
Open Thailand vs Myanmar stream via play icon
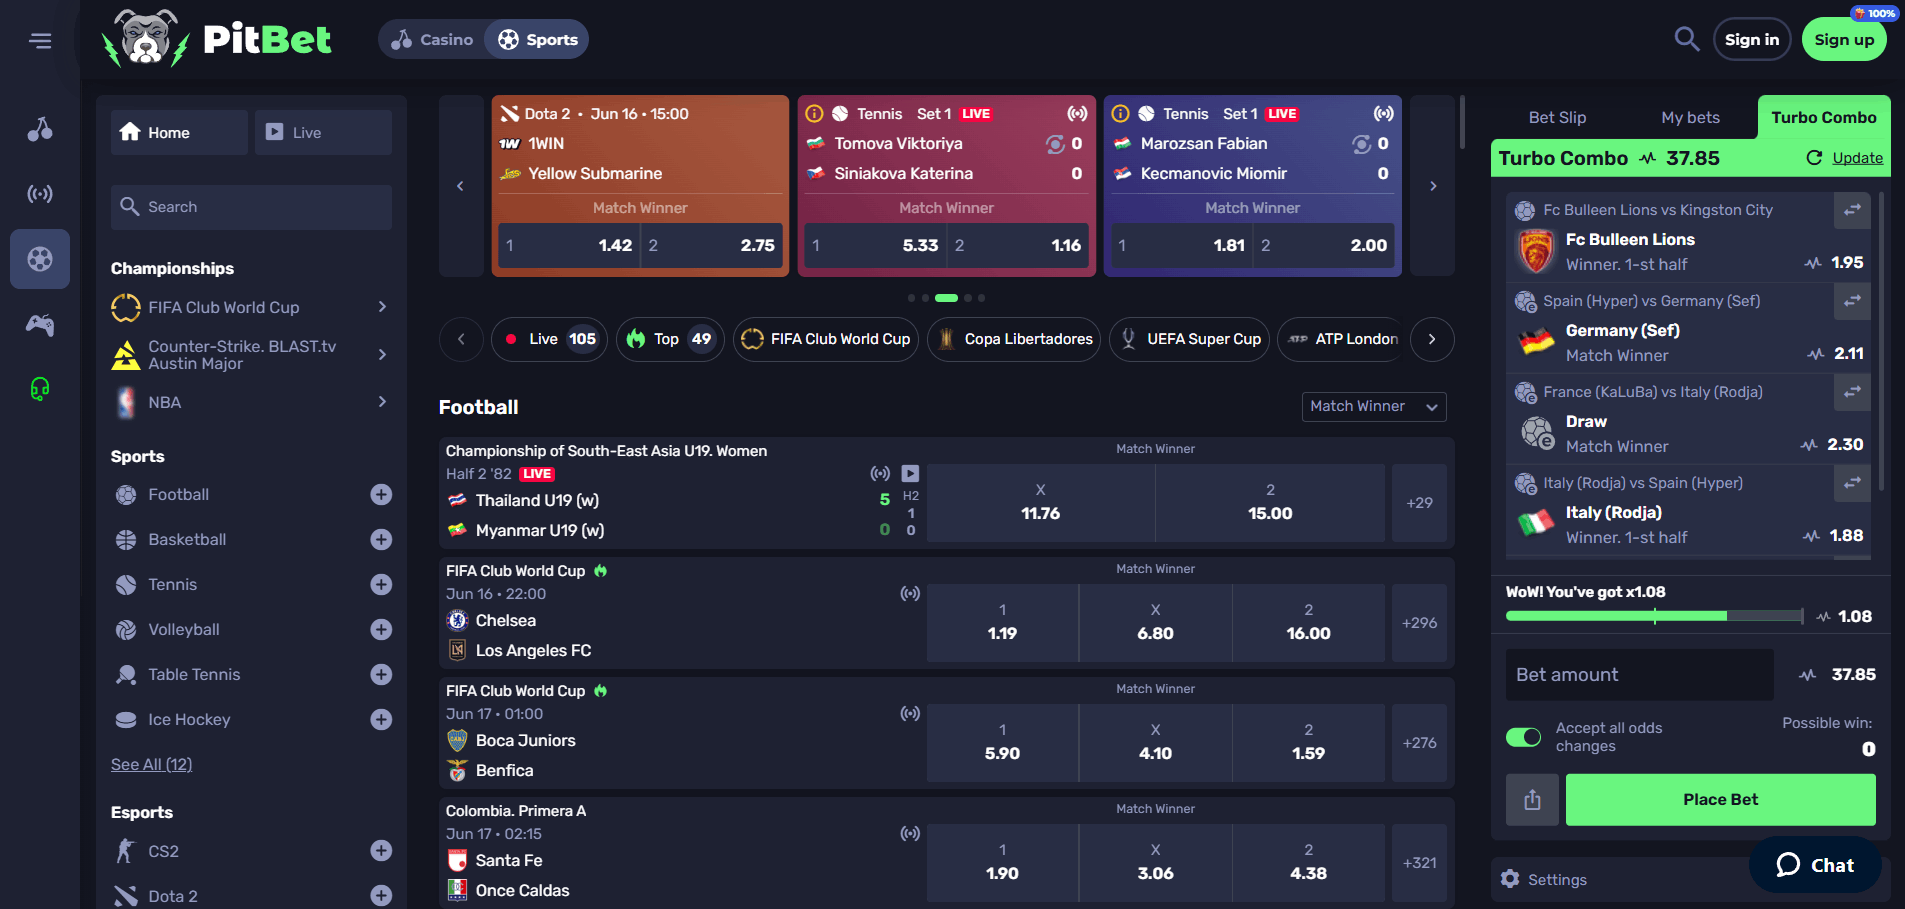(910, 473)
